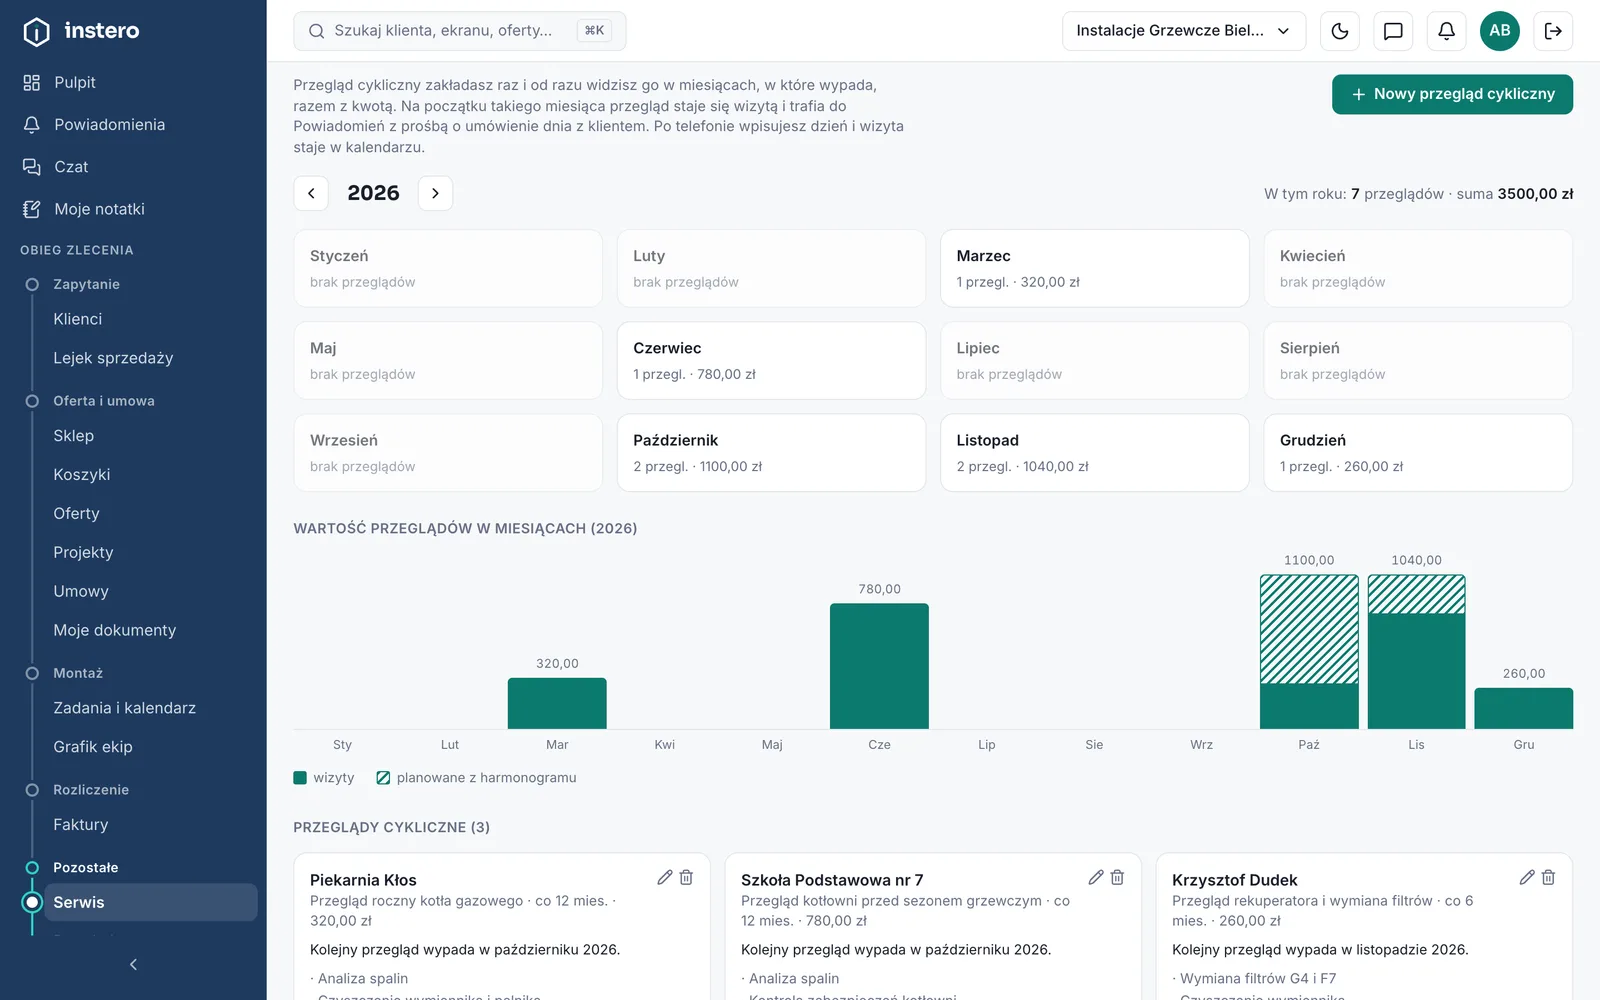Collapse the Zapytanie sidebar section
The height and width of the screenshot is (1000, 1600).
coord(86,284)
